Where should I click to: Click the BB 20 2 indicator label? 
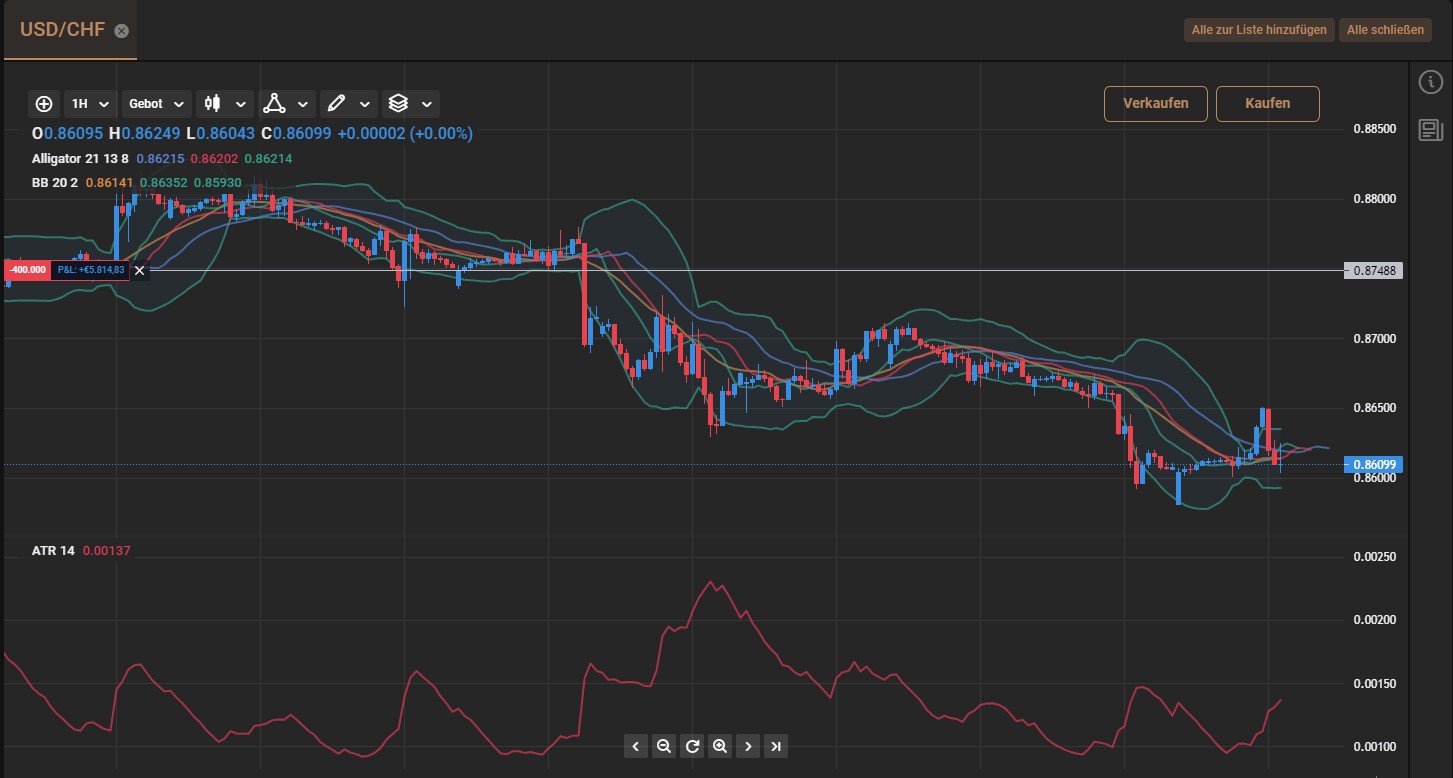click(55, 183)
